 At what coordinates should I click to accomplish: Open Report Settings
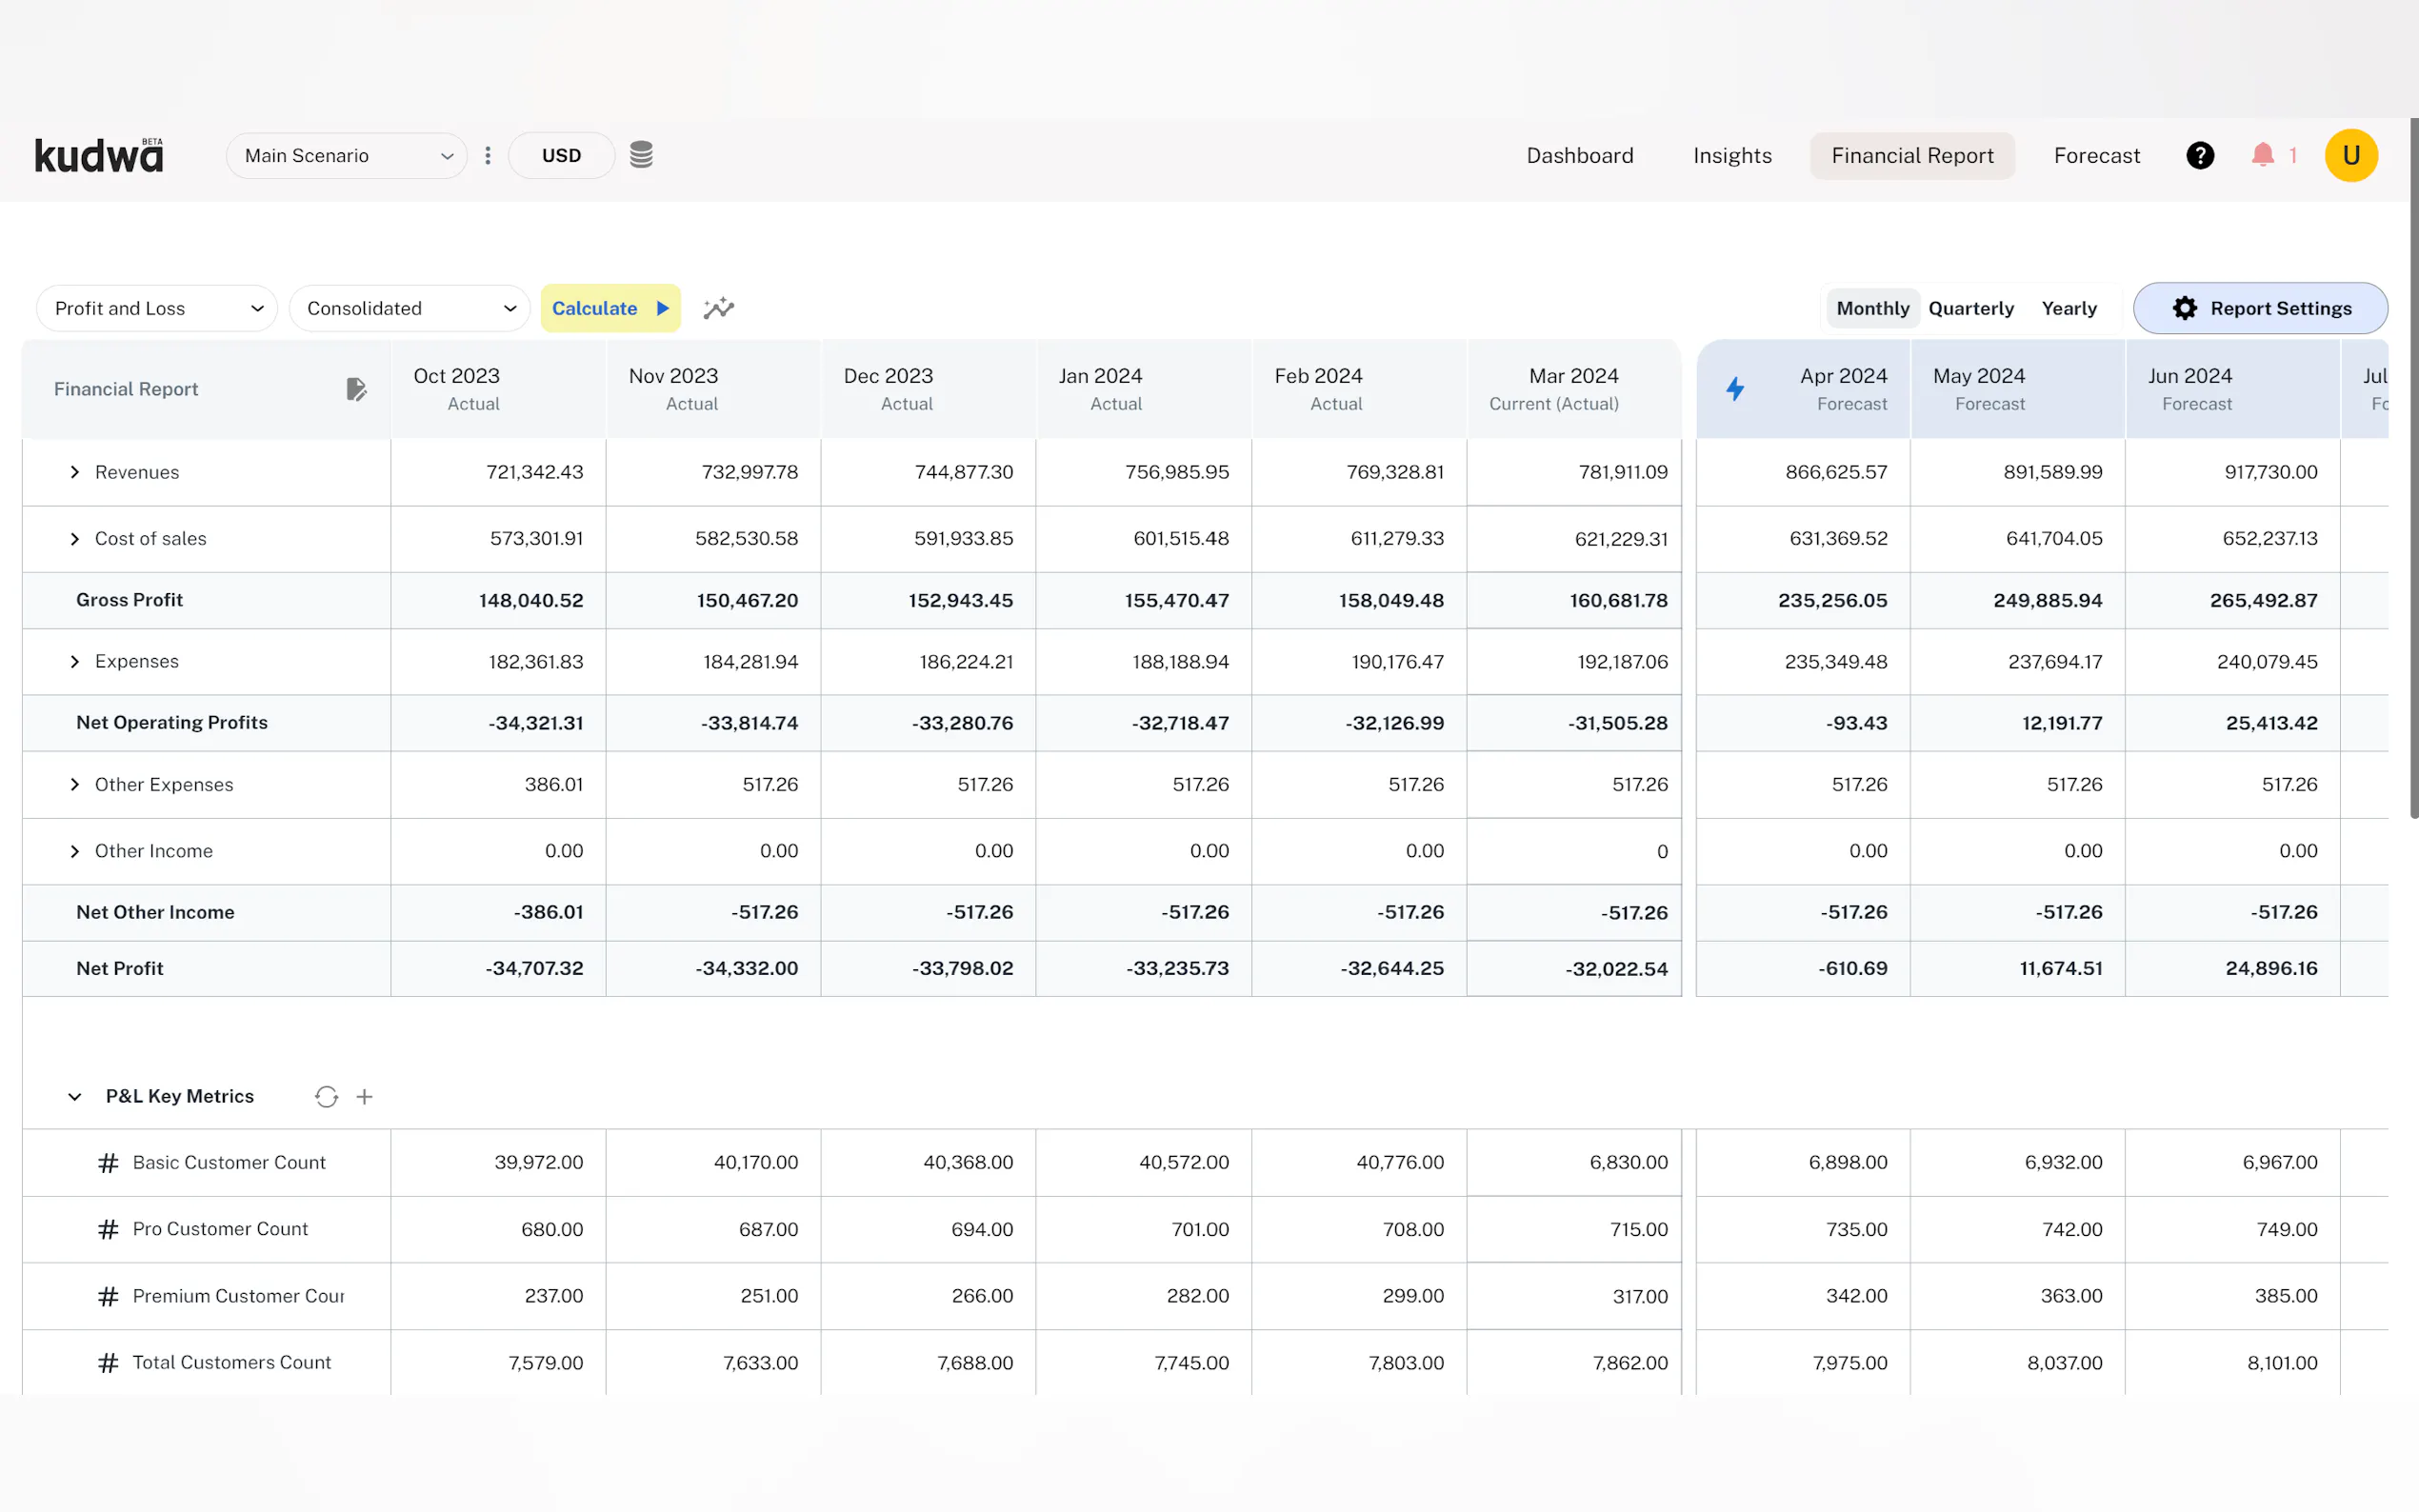point(2260,308)
